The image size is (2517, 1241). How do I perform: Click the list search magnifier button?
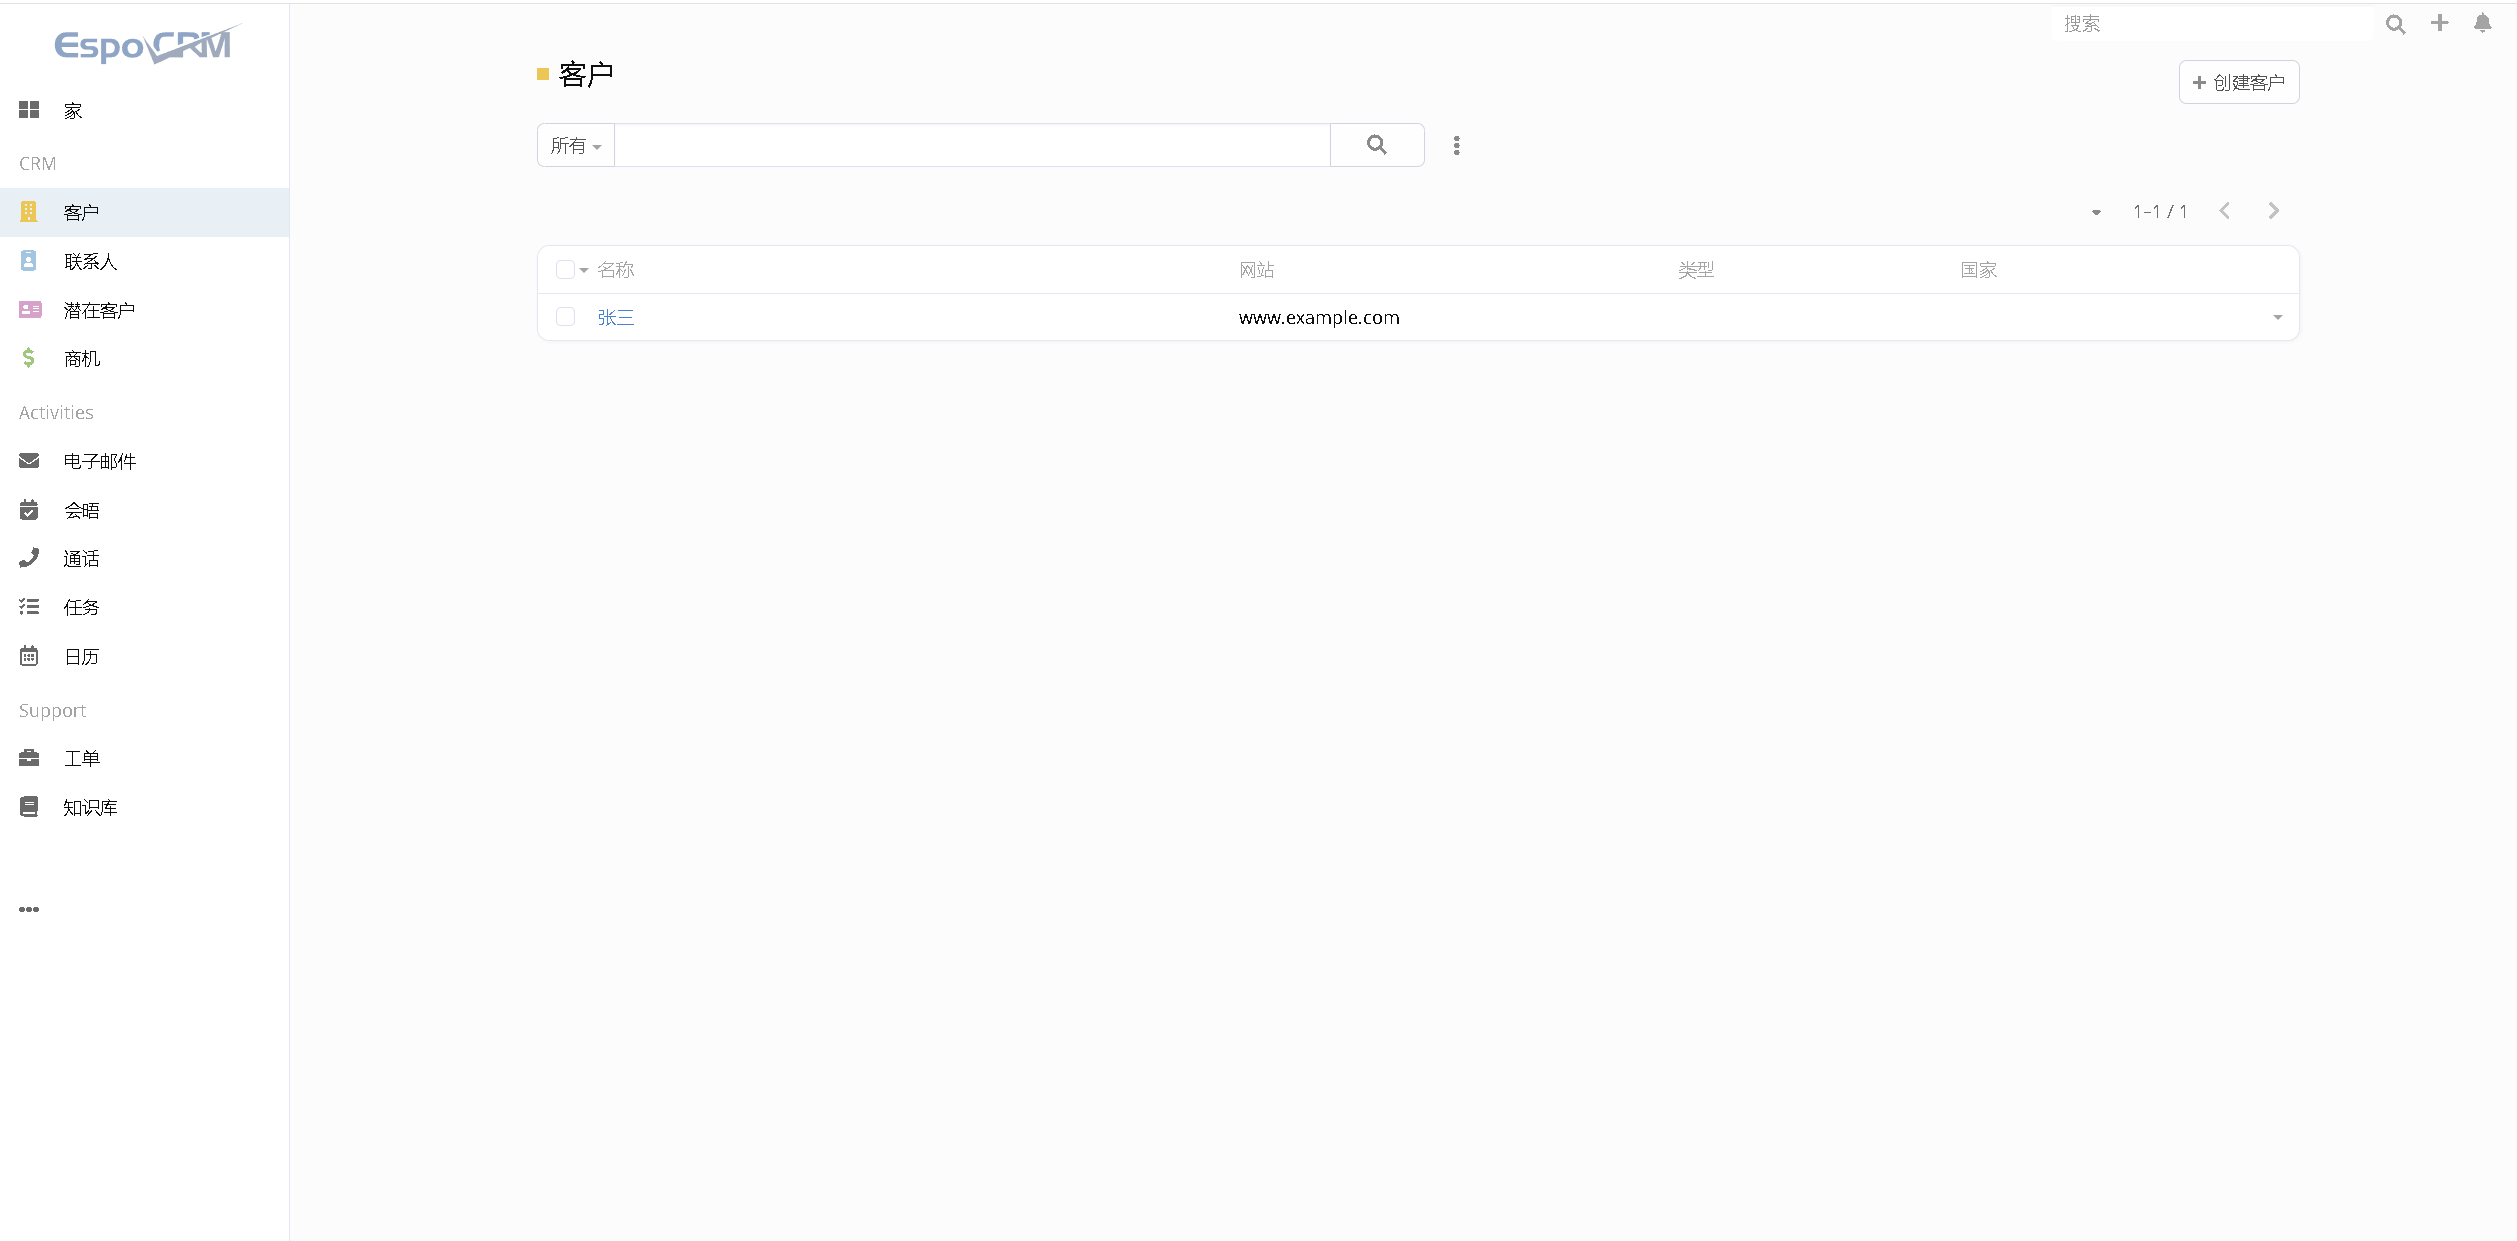[x=1376, y=145]
